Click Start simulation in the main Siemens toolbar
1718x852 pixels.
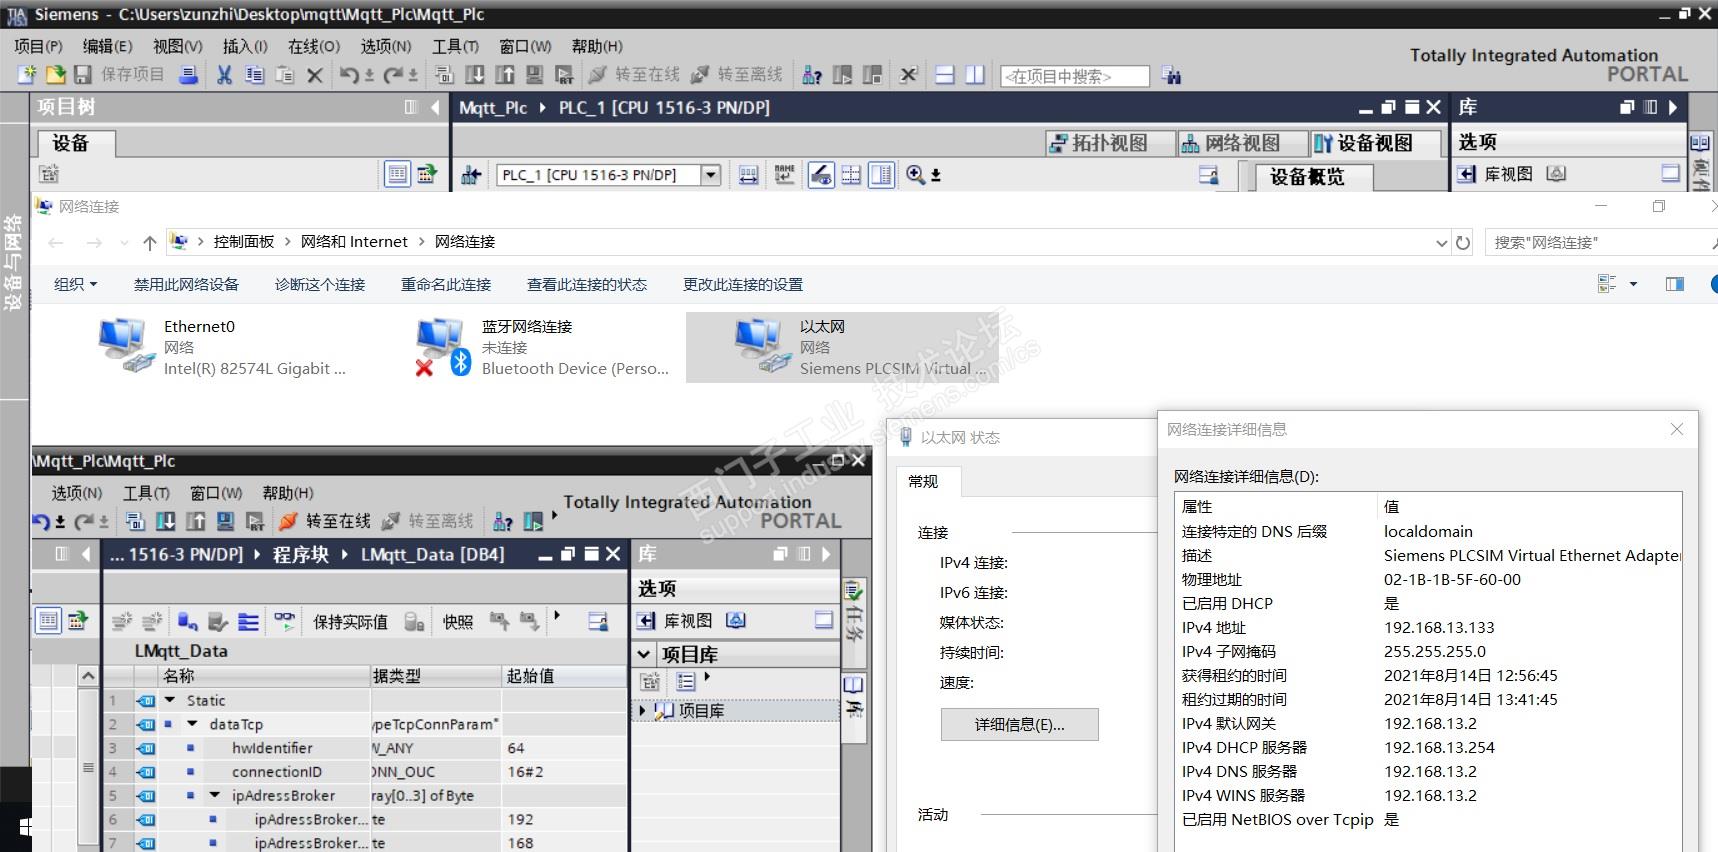click(535, 74)
